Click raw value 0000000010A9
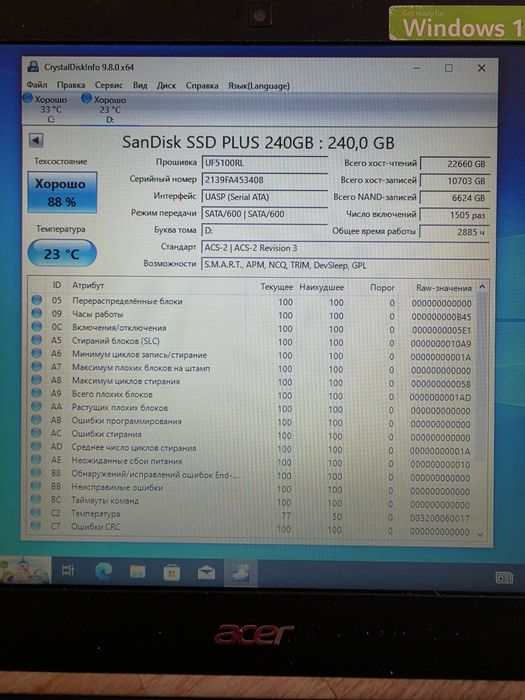The width and height of the screenshot is (525, 700). tap(441, 344)
